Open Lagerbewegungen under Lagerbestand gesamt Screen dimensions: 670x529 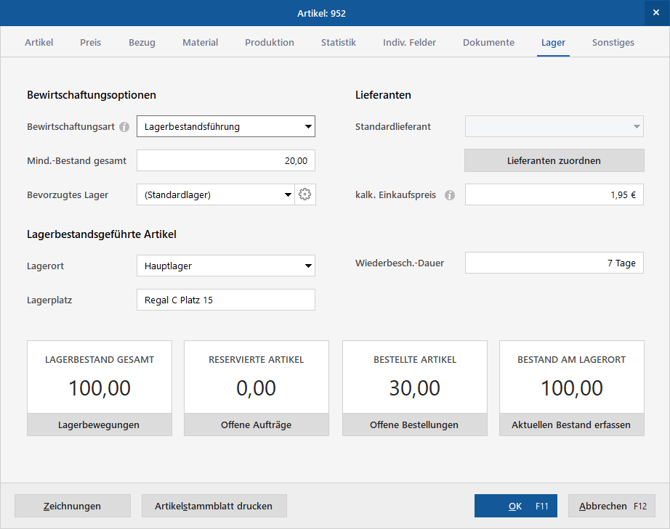(99, 425)
